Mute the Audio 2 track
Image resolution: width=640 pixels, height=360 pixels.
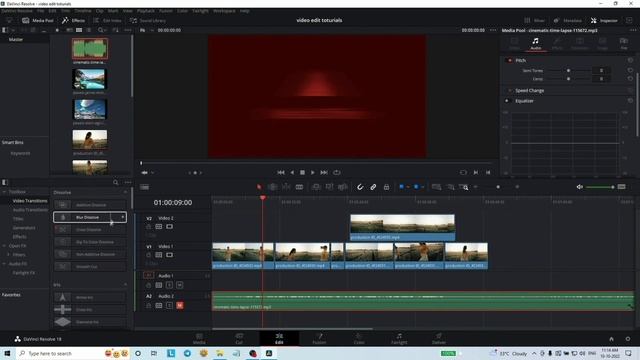pyautogui.click(x=180, y=305)
